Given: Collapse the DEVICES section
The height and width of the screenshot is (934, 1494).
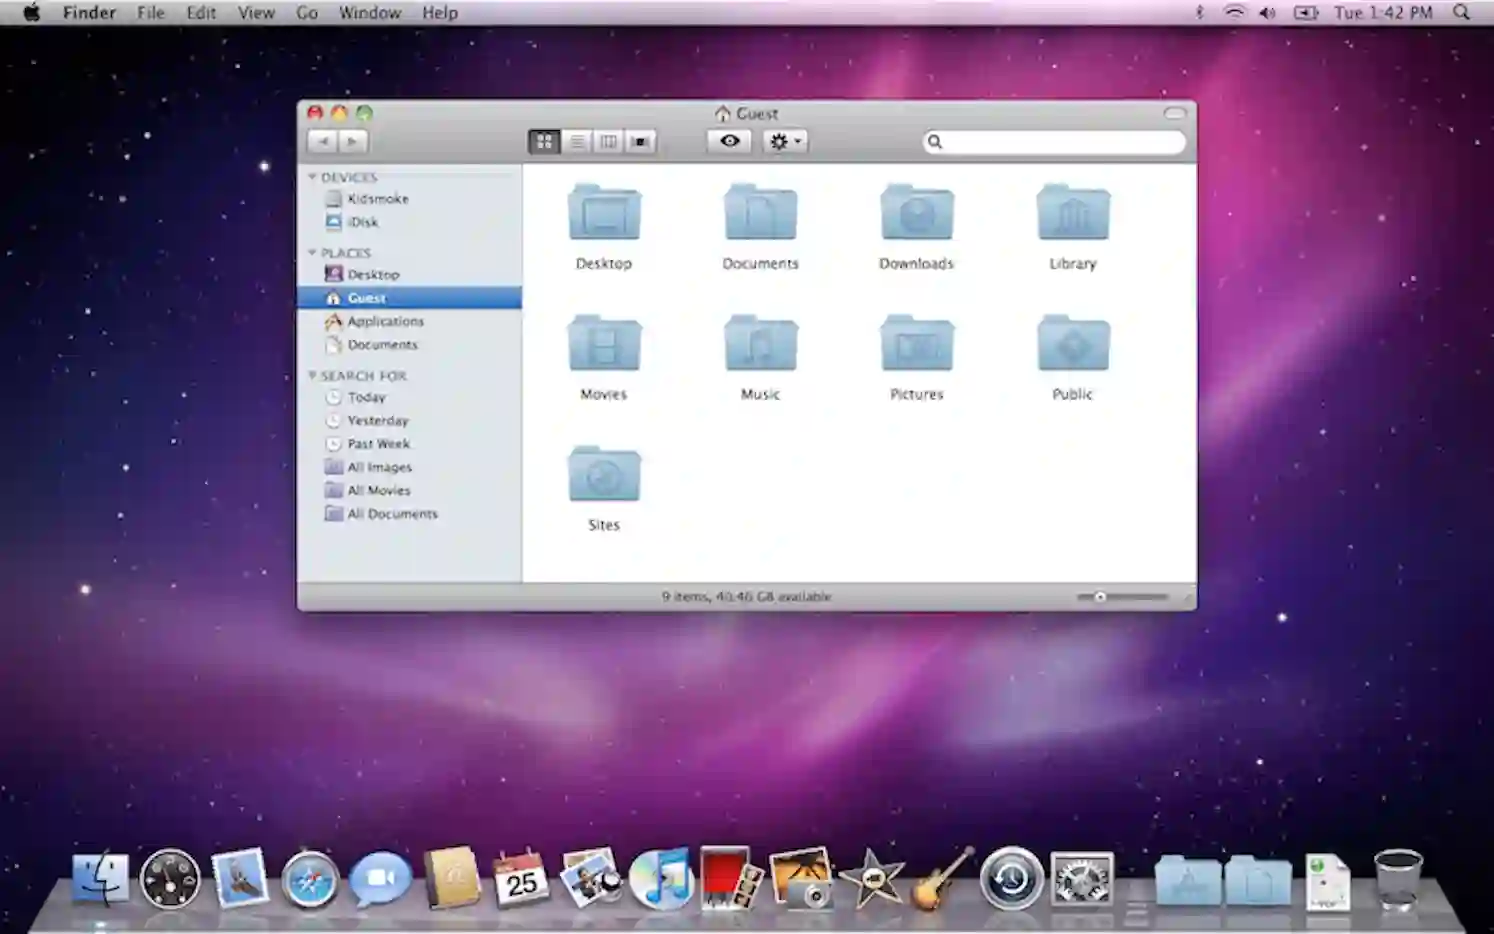Looking at the screenshot, I should coord(314,177).
